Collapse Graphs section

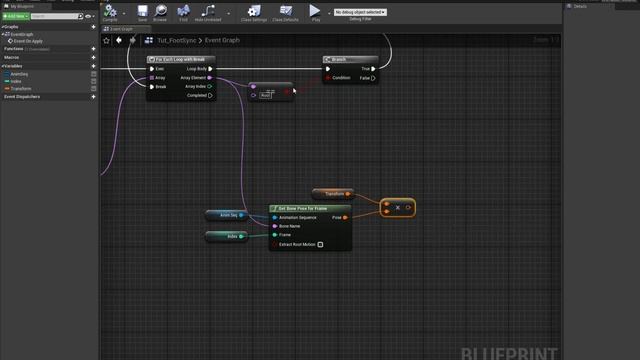click(3, 27)
